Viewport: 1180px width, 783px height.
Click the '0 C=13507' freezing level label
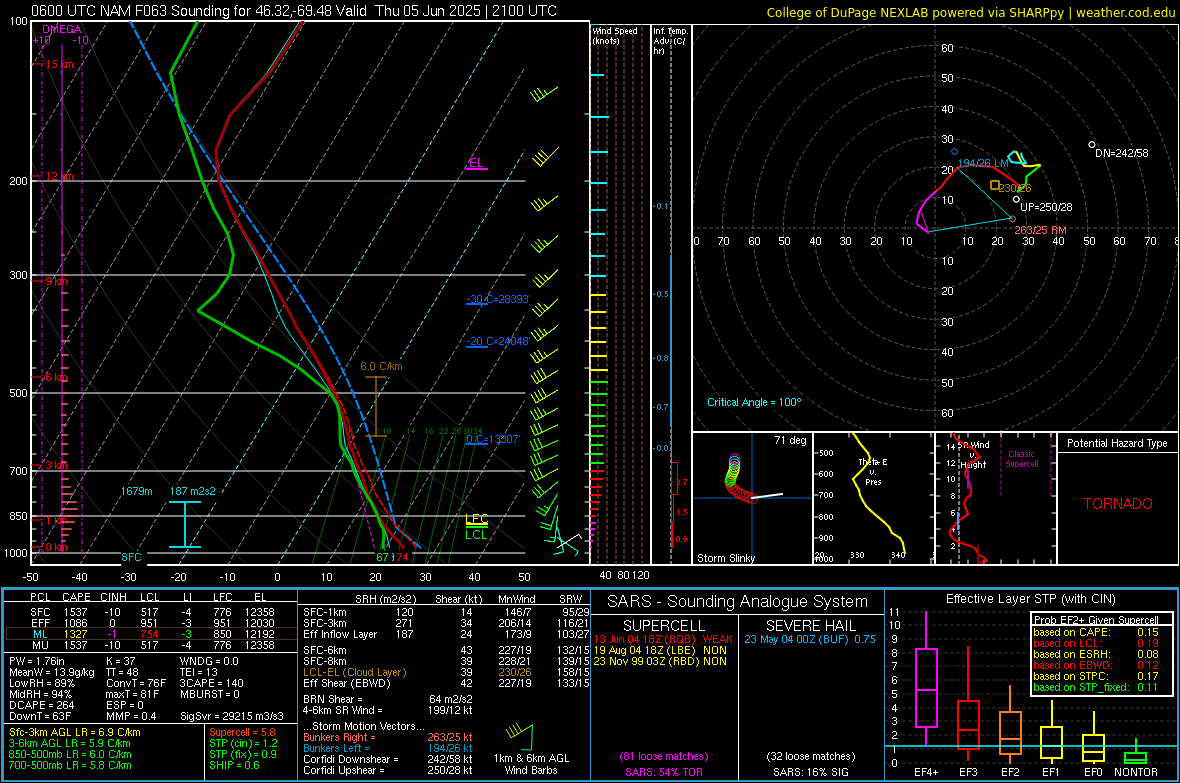coord(493,439)
